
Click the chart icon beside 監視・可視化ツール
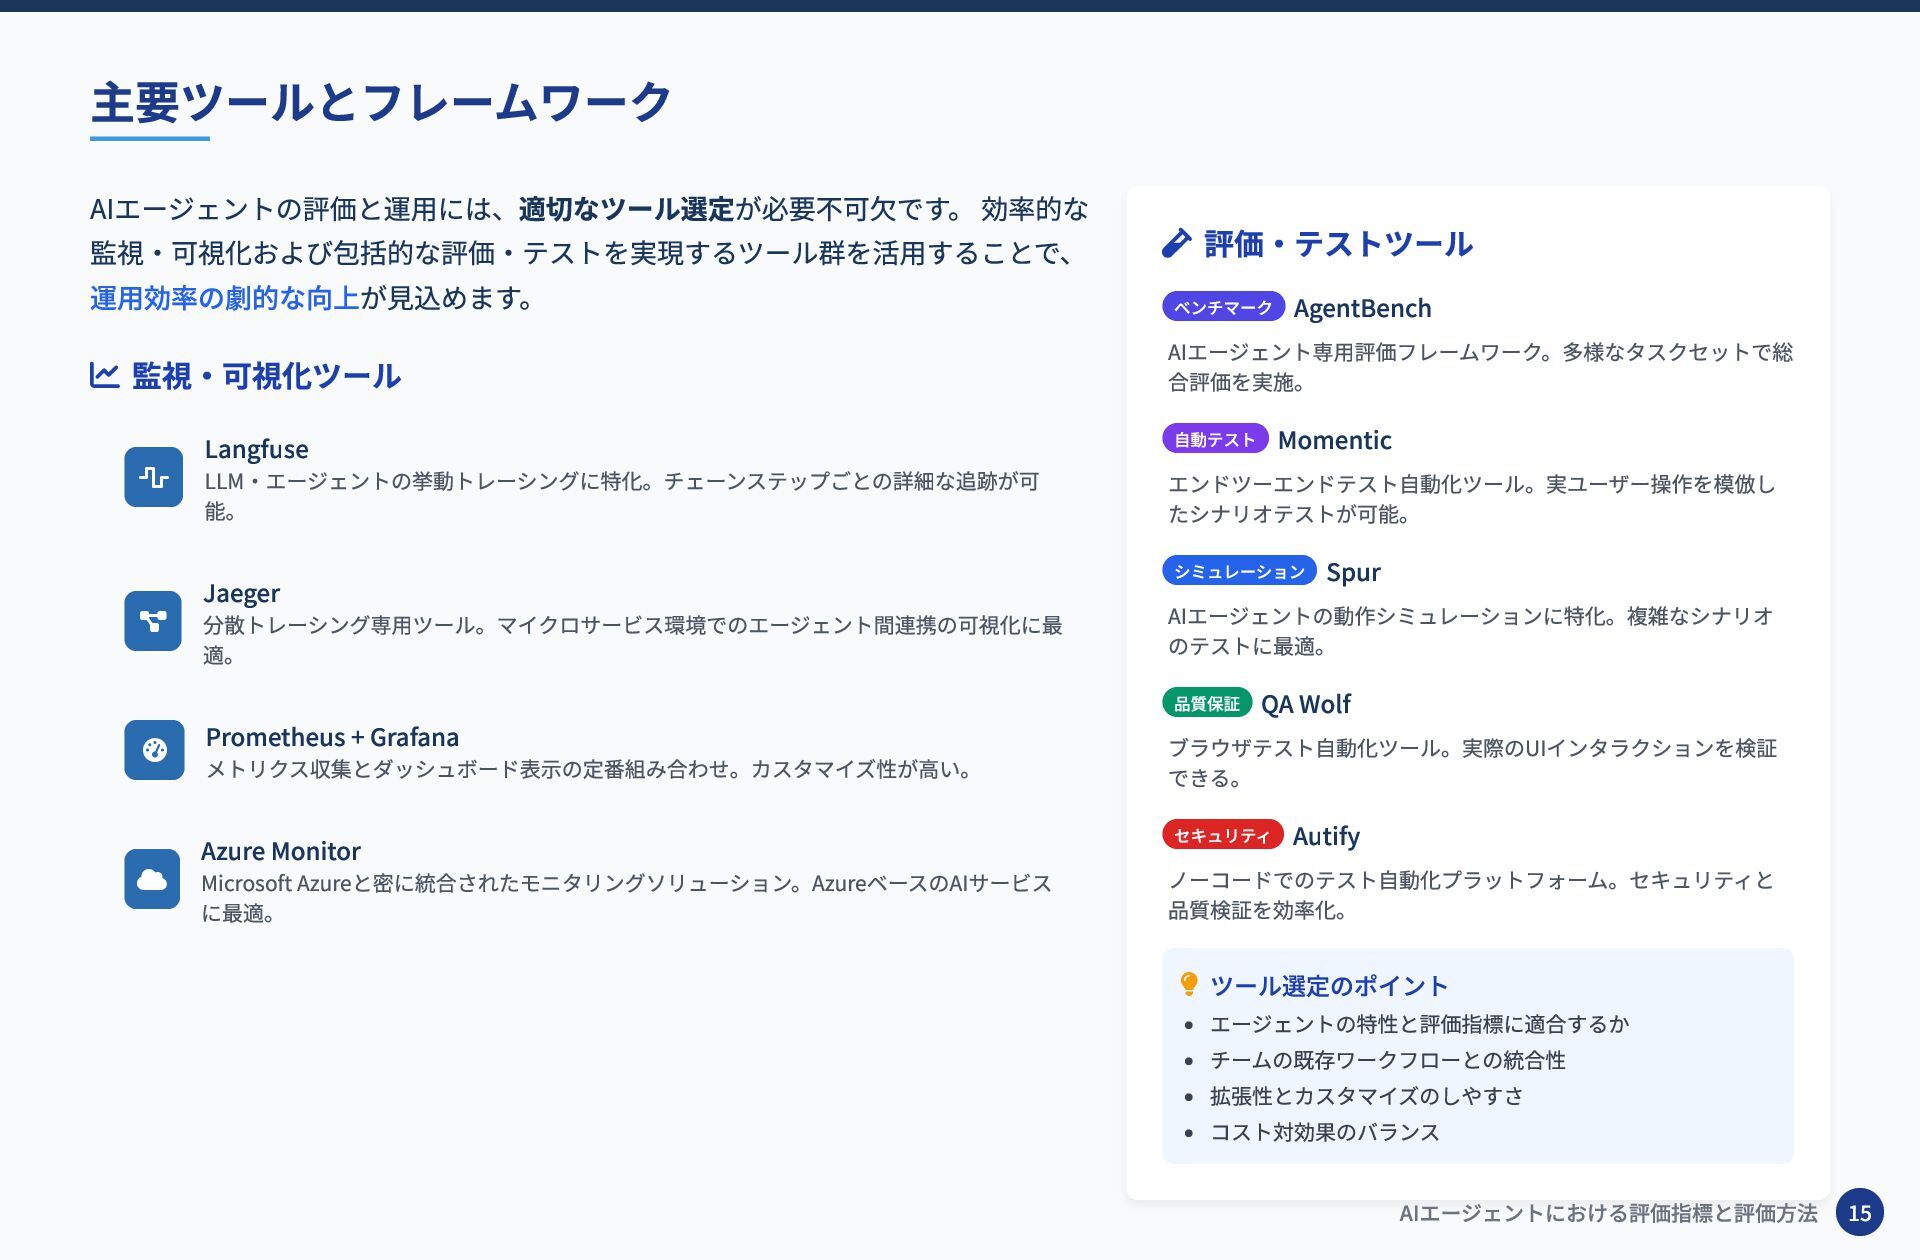[105, 375]
